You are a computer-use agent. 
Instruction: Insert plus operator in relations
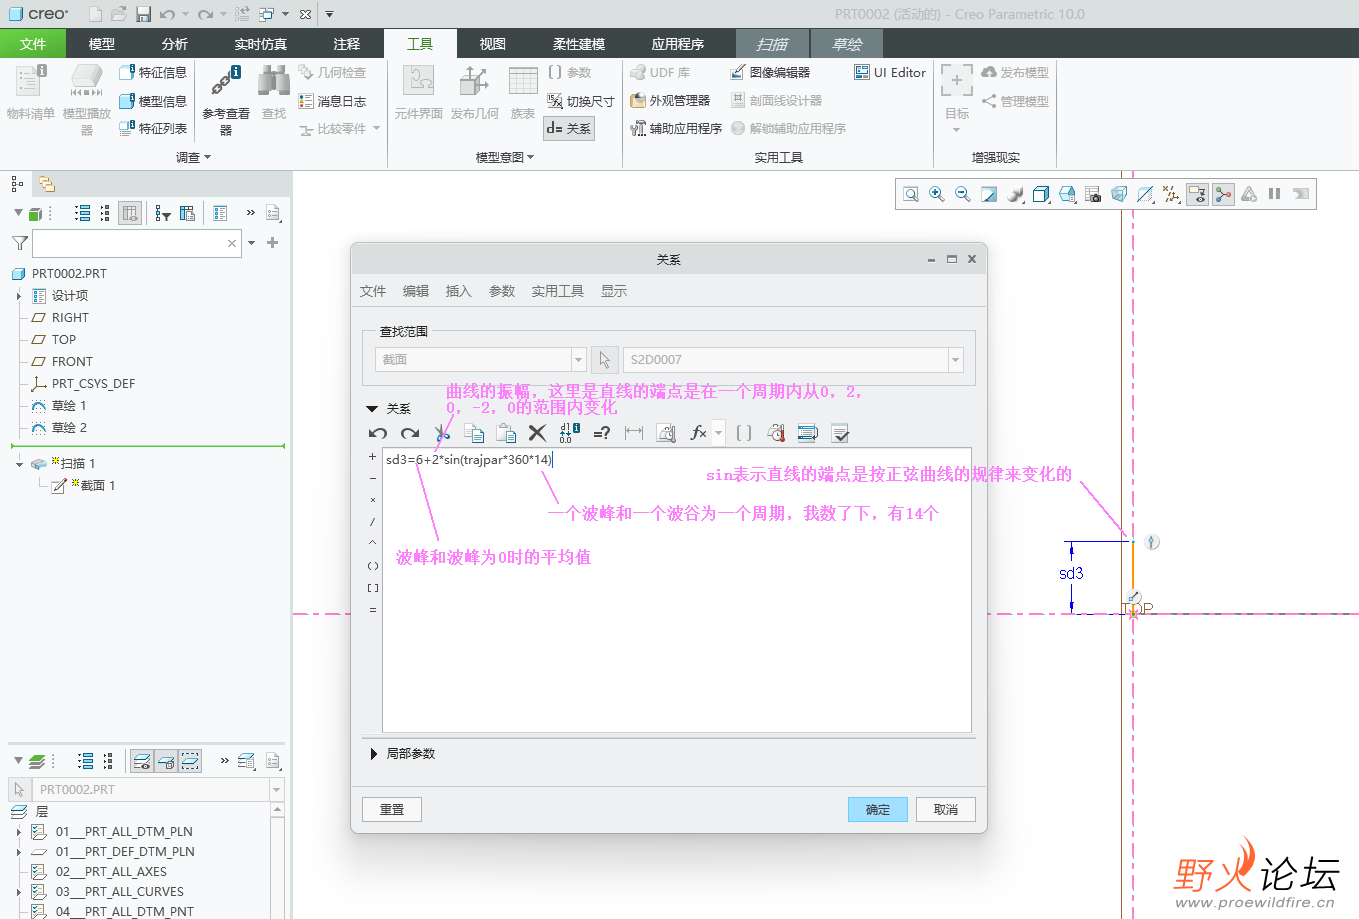[373, 457]
